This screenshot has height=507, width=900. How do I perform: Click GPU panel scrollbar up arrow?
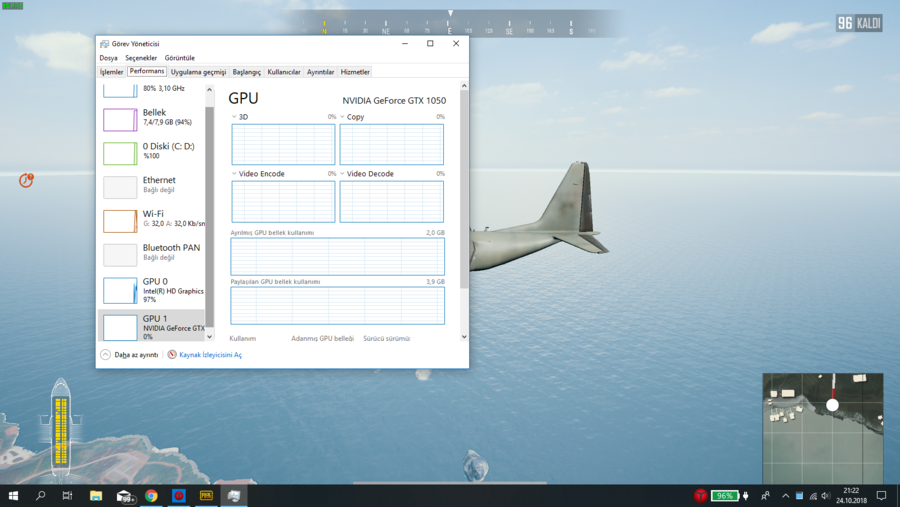point(464,86)
